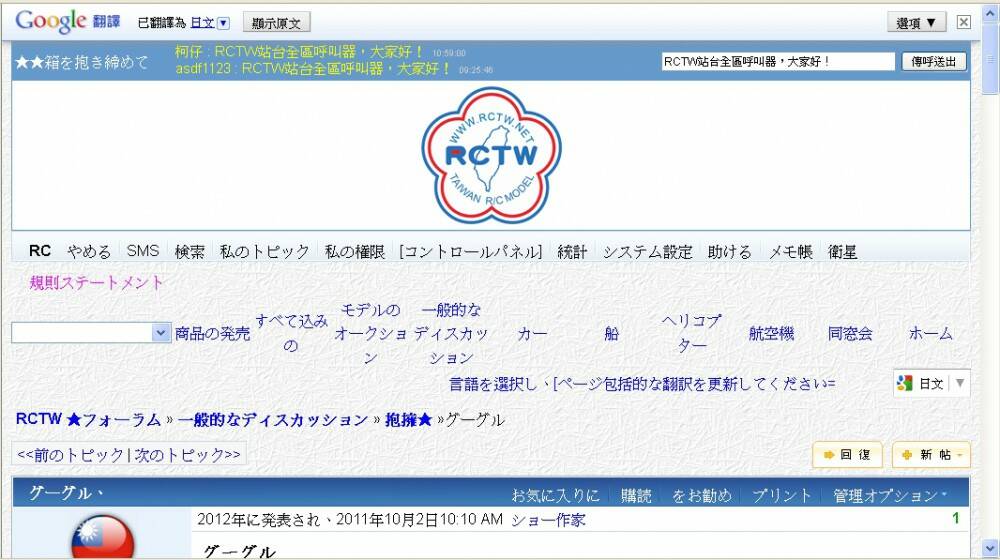Click the Google translate widget icon
The height and width of the screenshot is (560, 1000).
[x=904, y=383]
